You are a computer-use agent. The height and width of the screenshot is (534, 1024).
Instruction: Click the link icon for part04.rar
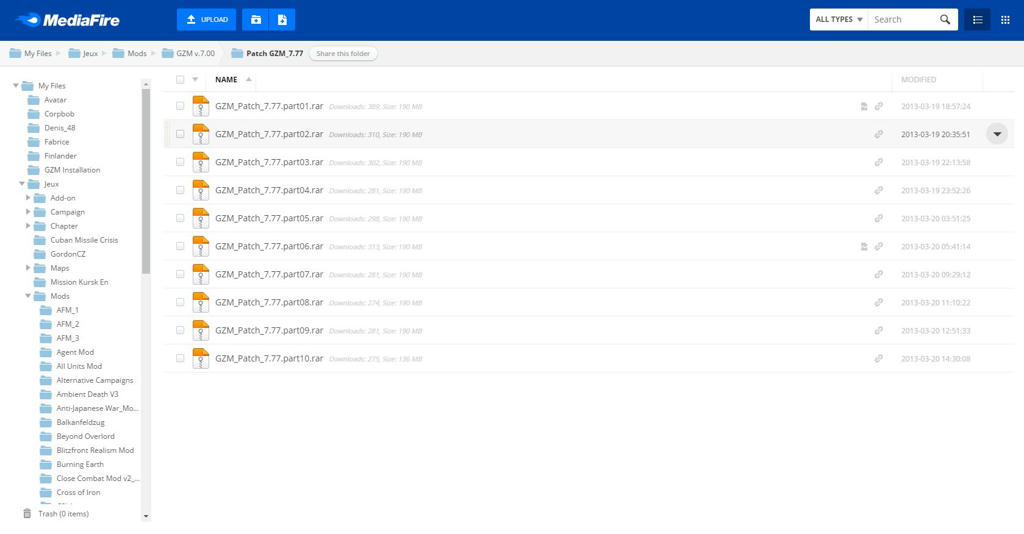pos(879,191)
